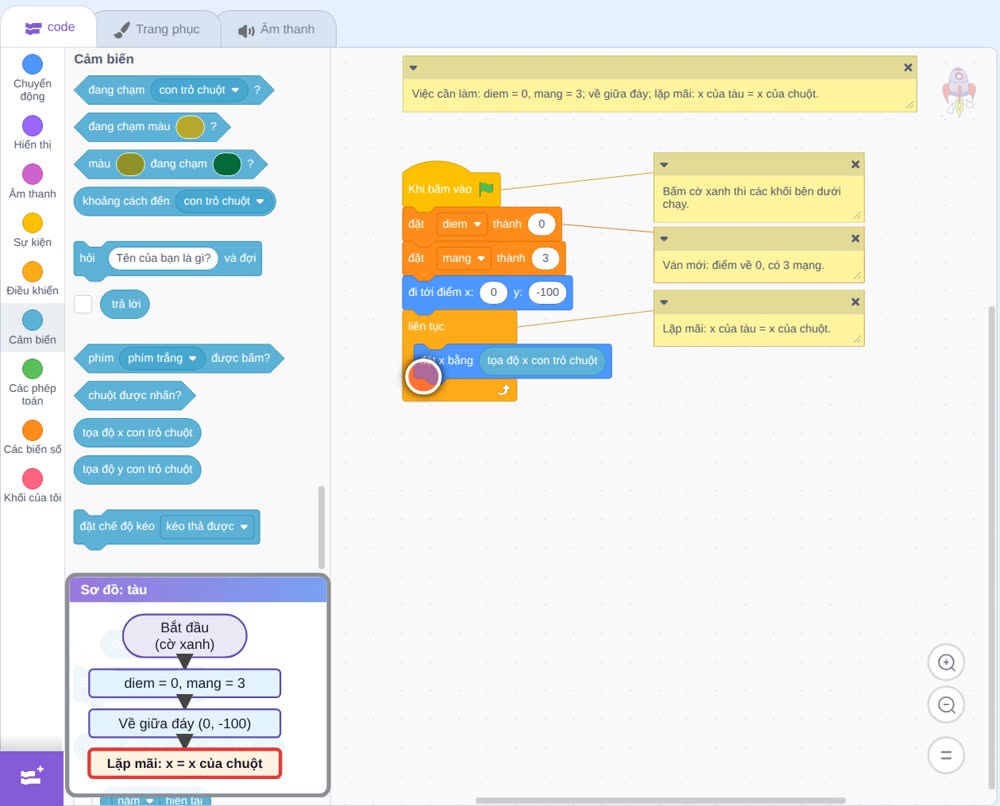Image resolution: width=1000 pixels, height=806 pixels.
Task: Edit the value 3 in đặt mang block
Action: click(x=545, y=258)
